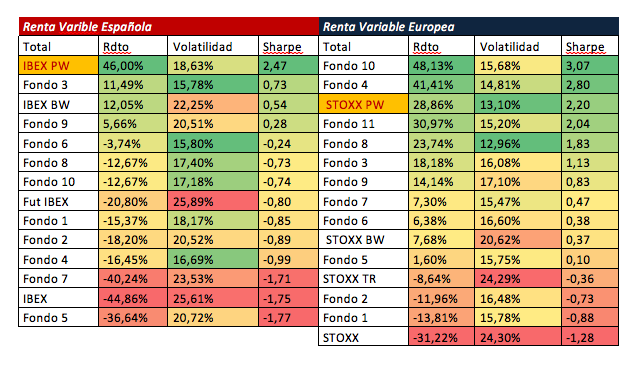Image resolution: width=631 pixels, height=367 pixels.
Task: Select the 3,07 Sharpe value cell
Action: click(590, 66)
